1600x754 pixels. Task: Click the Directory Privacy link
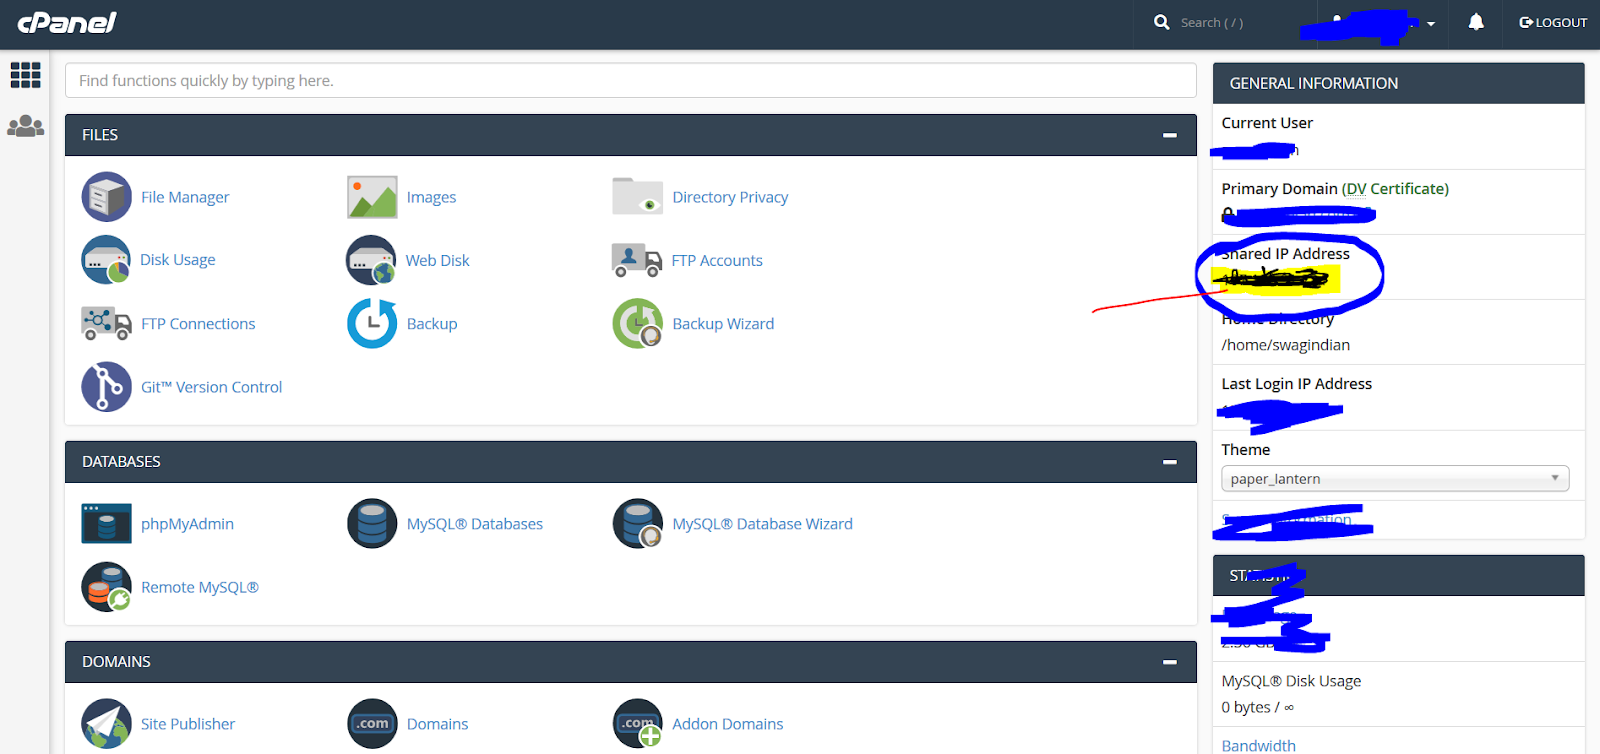[730, 197]
